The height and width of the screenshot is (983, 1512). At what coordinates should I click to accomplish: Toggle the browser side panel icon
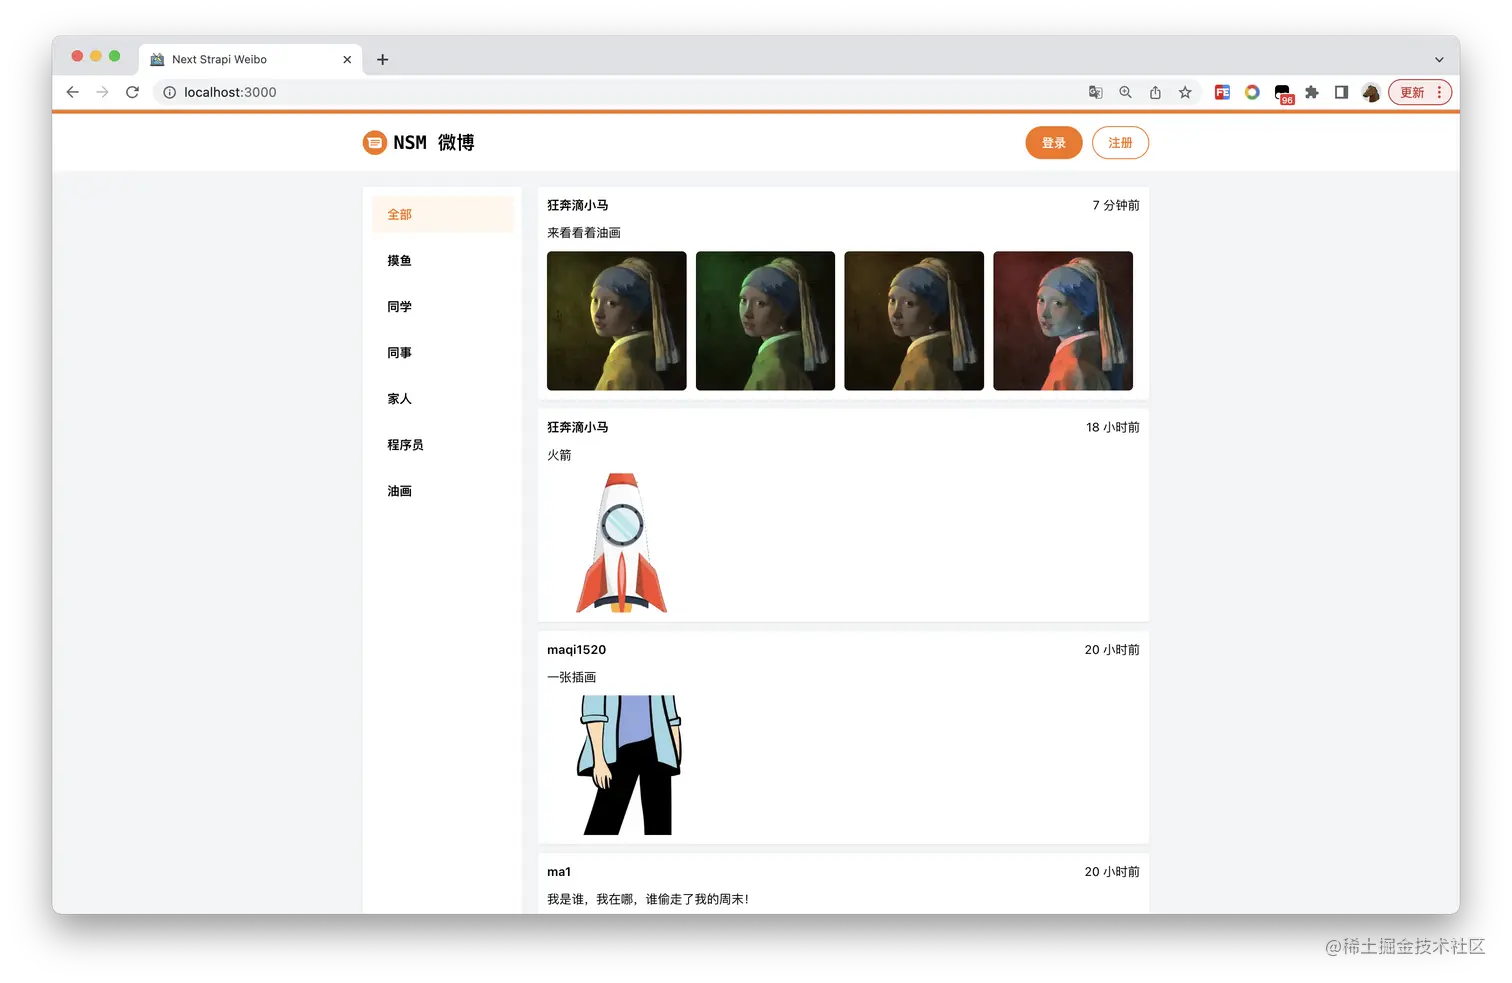[1341, 92]
